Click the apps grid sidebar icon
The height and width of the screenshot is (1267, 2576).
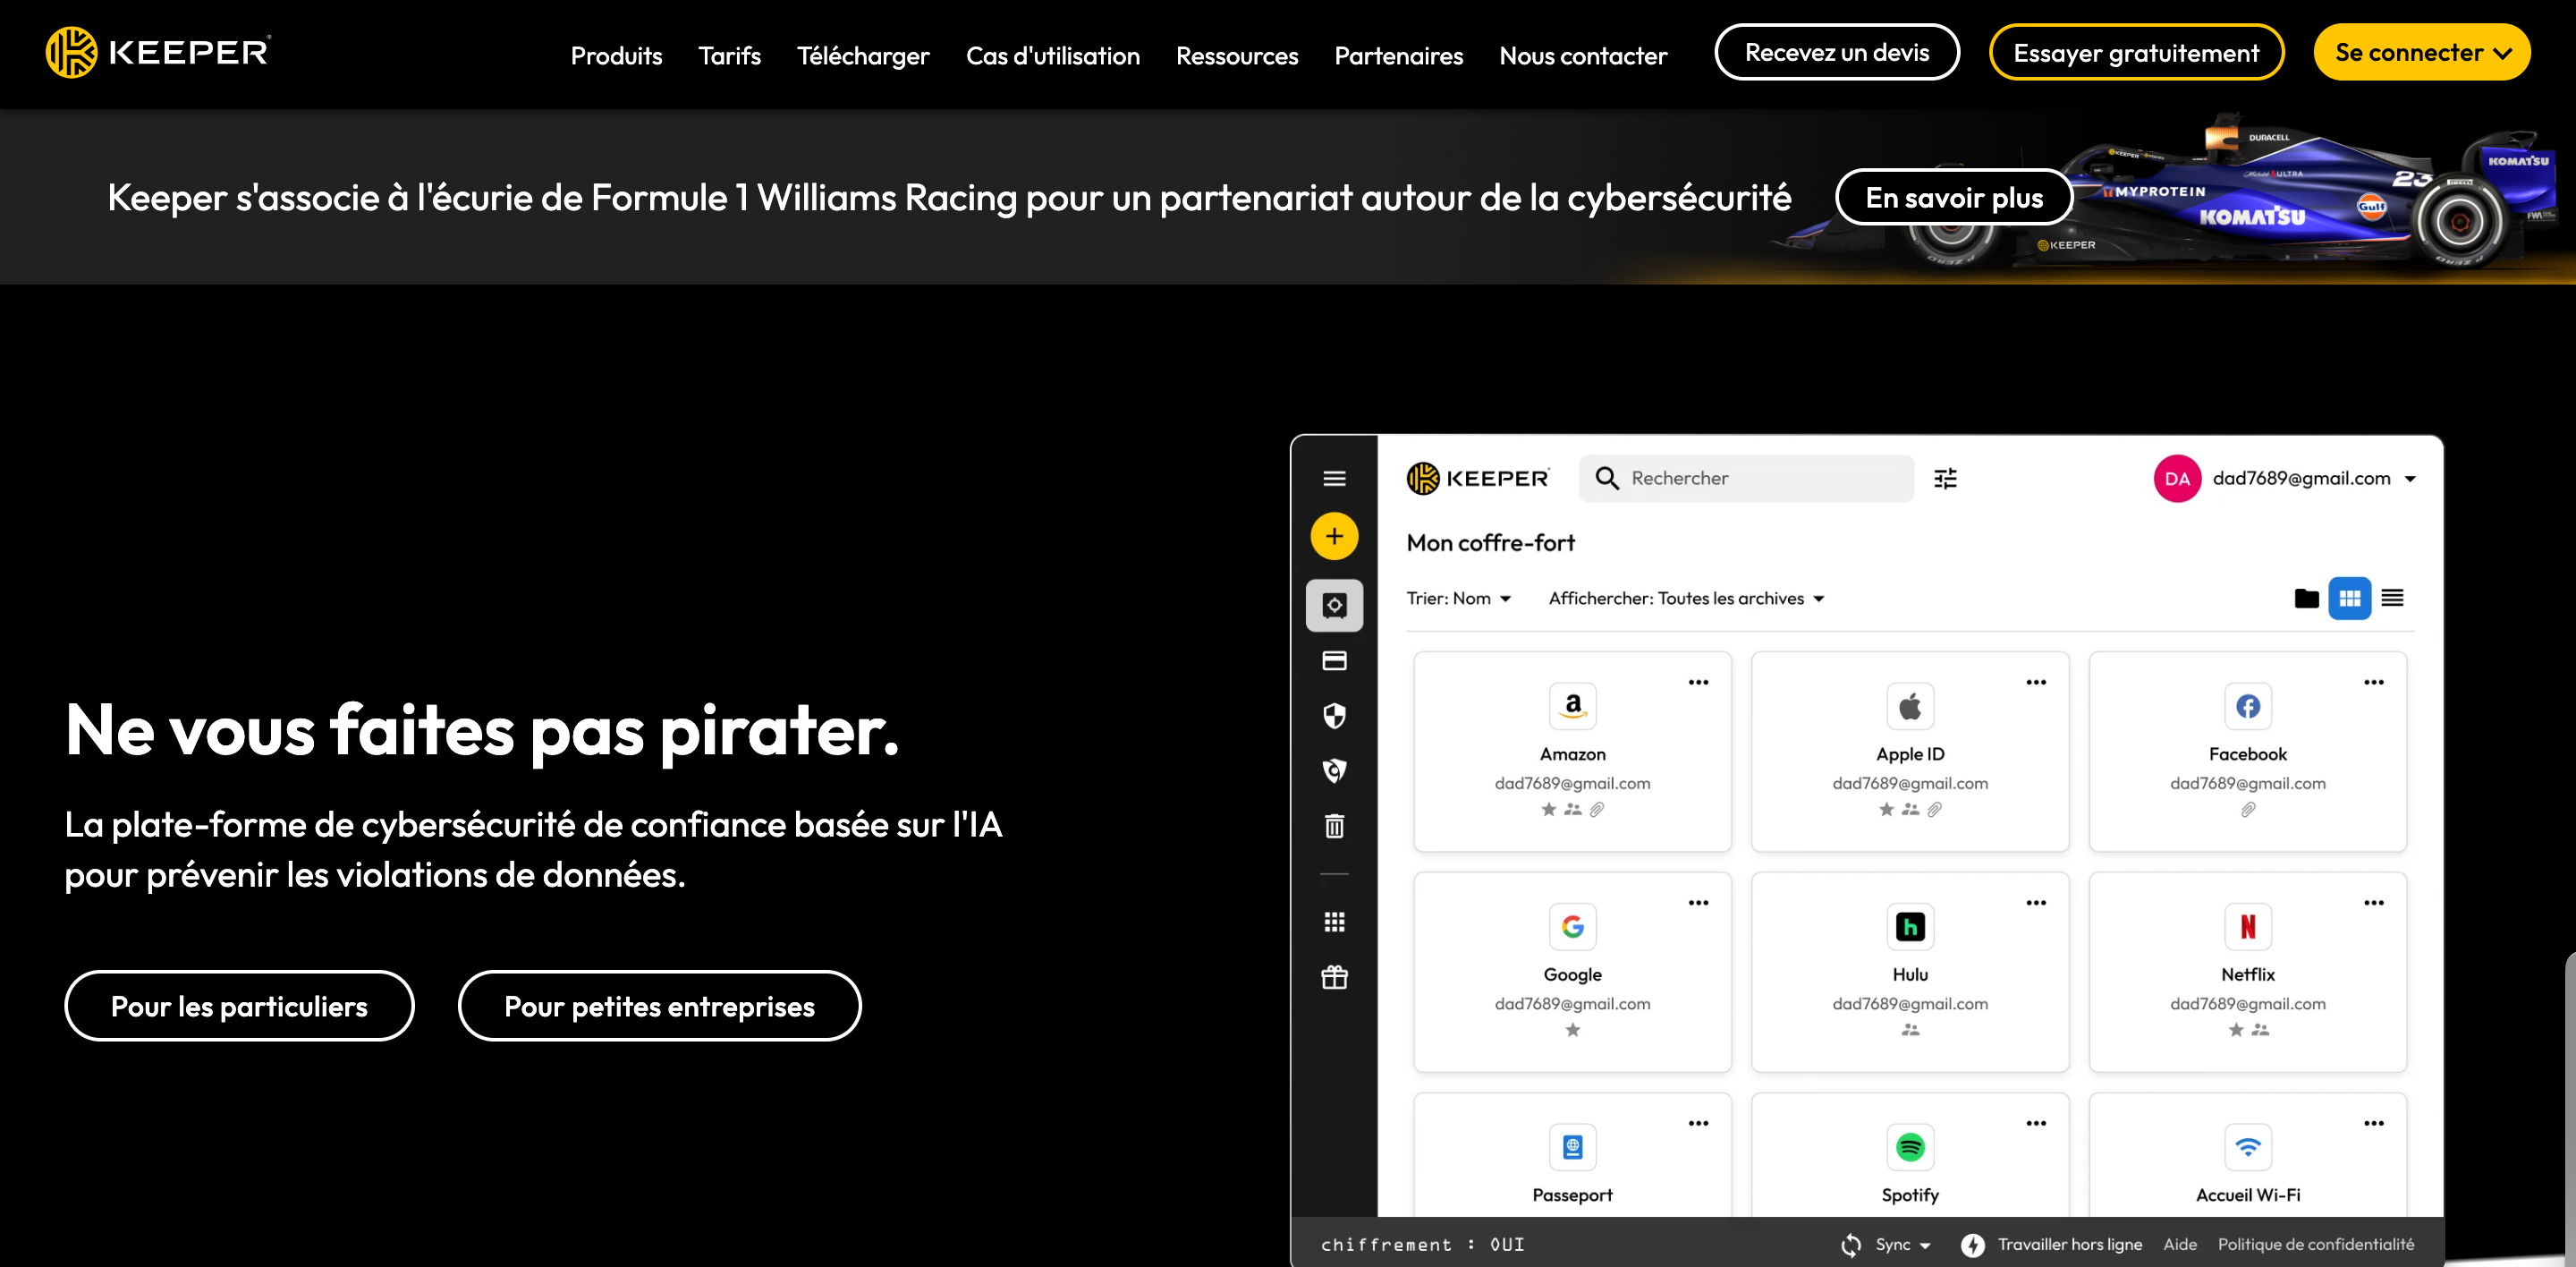click(x=1334, y=922)
